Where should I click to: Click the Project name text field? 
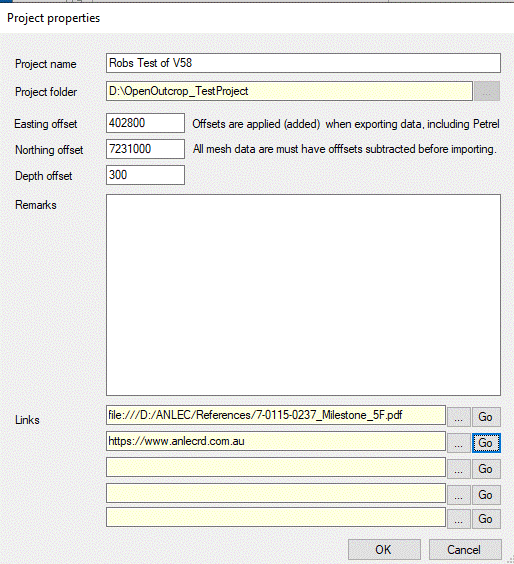point(303,63)
